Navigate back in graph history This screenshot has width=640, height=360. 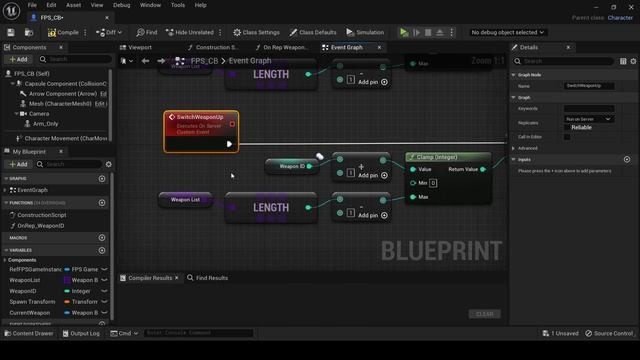point(145,61)
